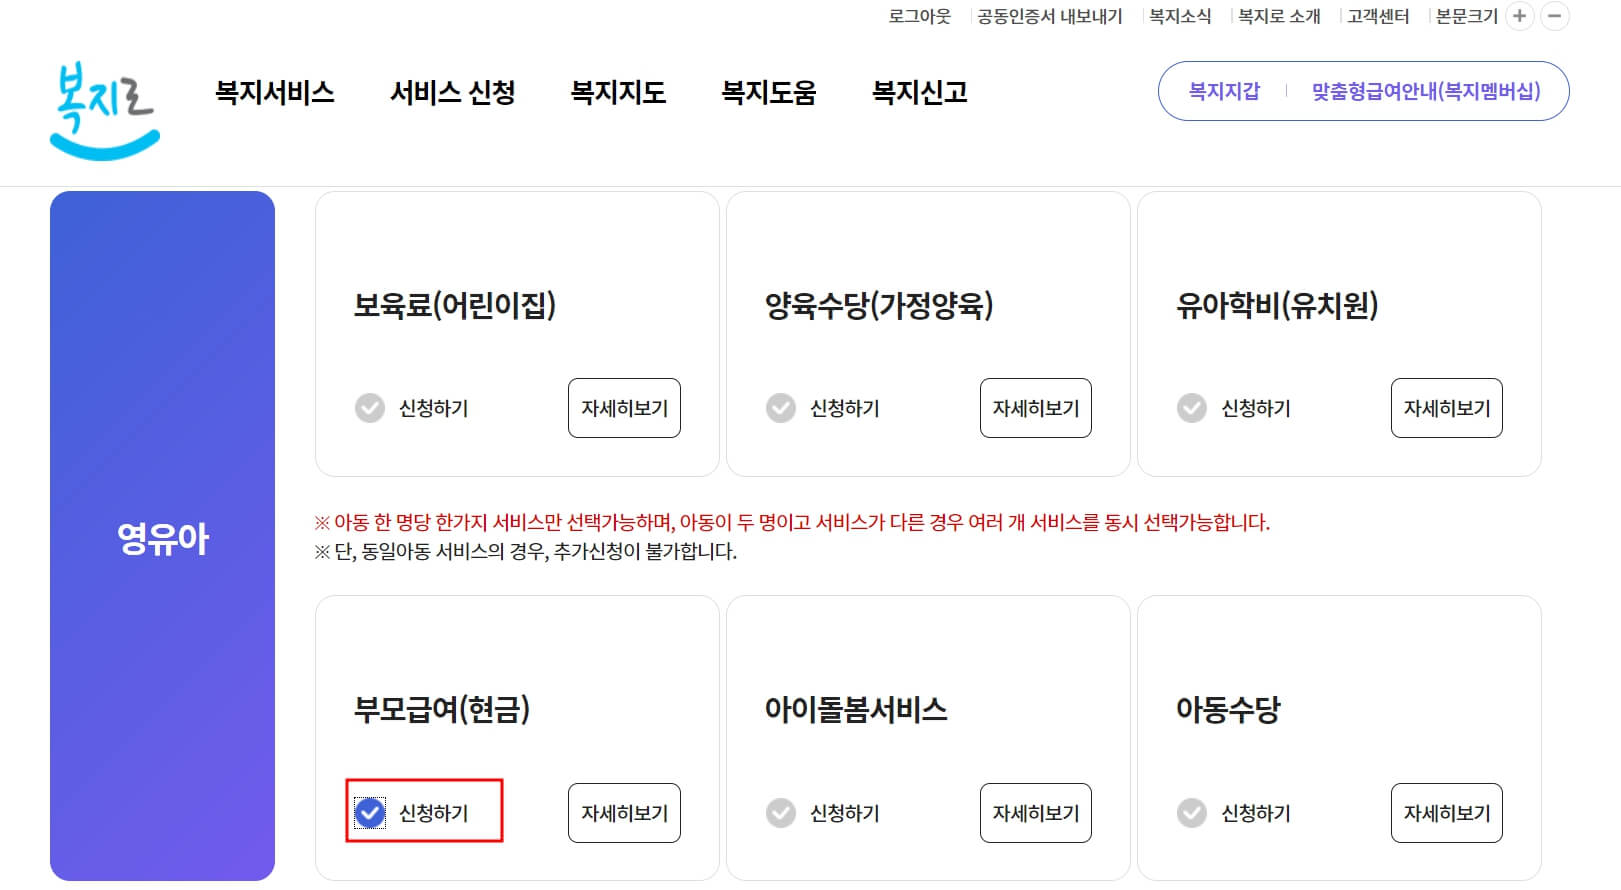Open the 복지도움 menu

coord(768,93)
